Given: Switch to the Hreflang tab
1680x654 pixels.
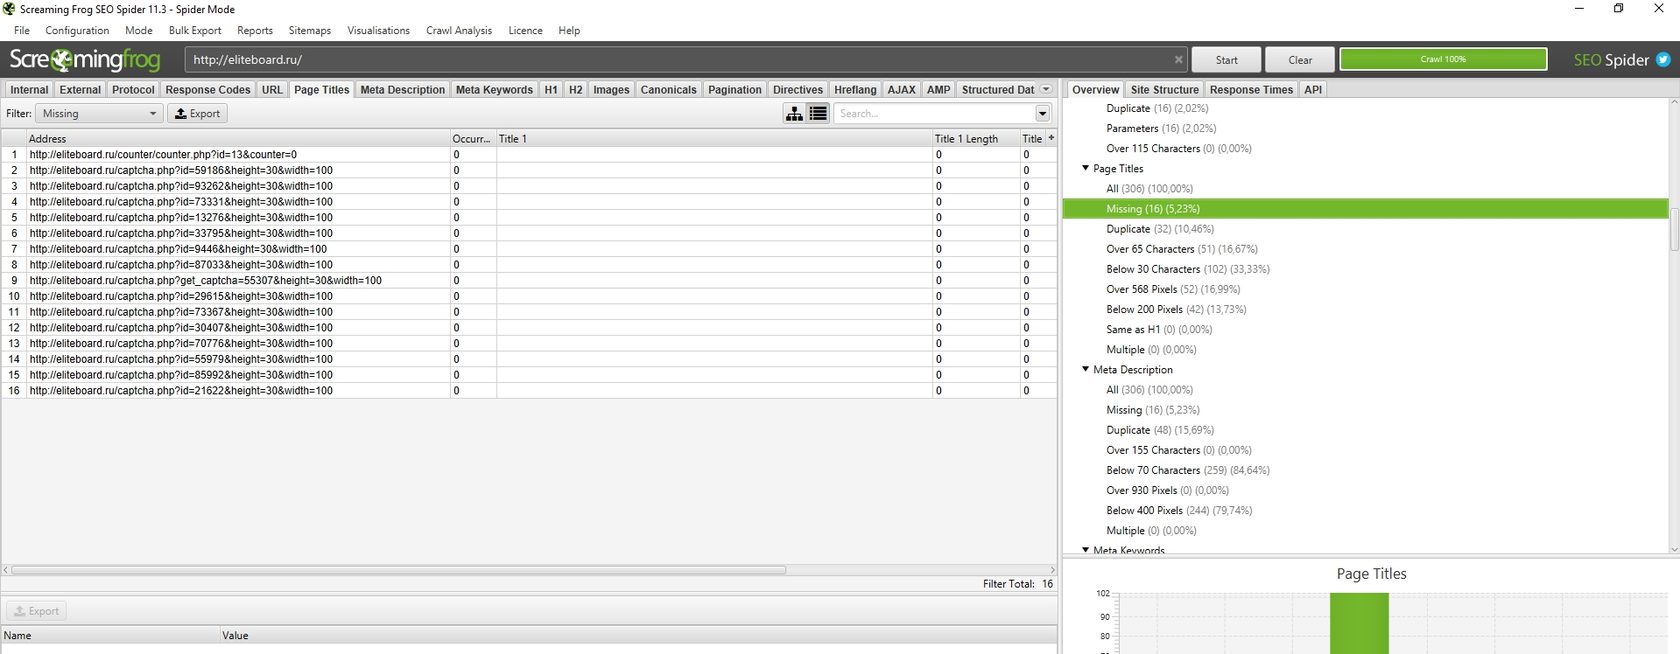Looking at the screenshot, I should (855, 89).
